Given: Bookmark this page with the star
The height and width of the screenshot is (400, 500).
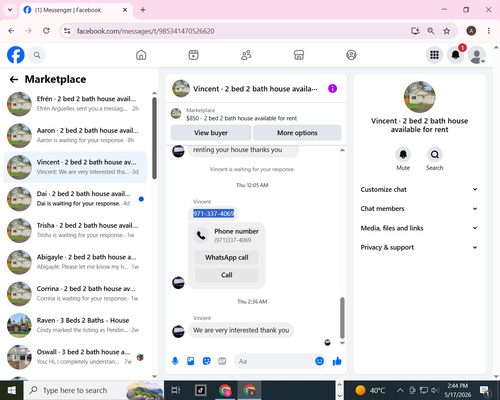Looking at the screenshot, I should 447,31.
